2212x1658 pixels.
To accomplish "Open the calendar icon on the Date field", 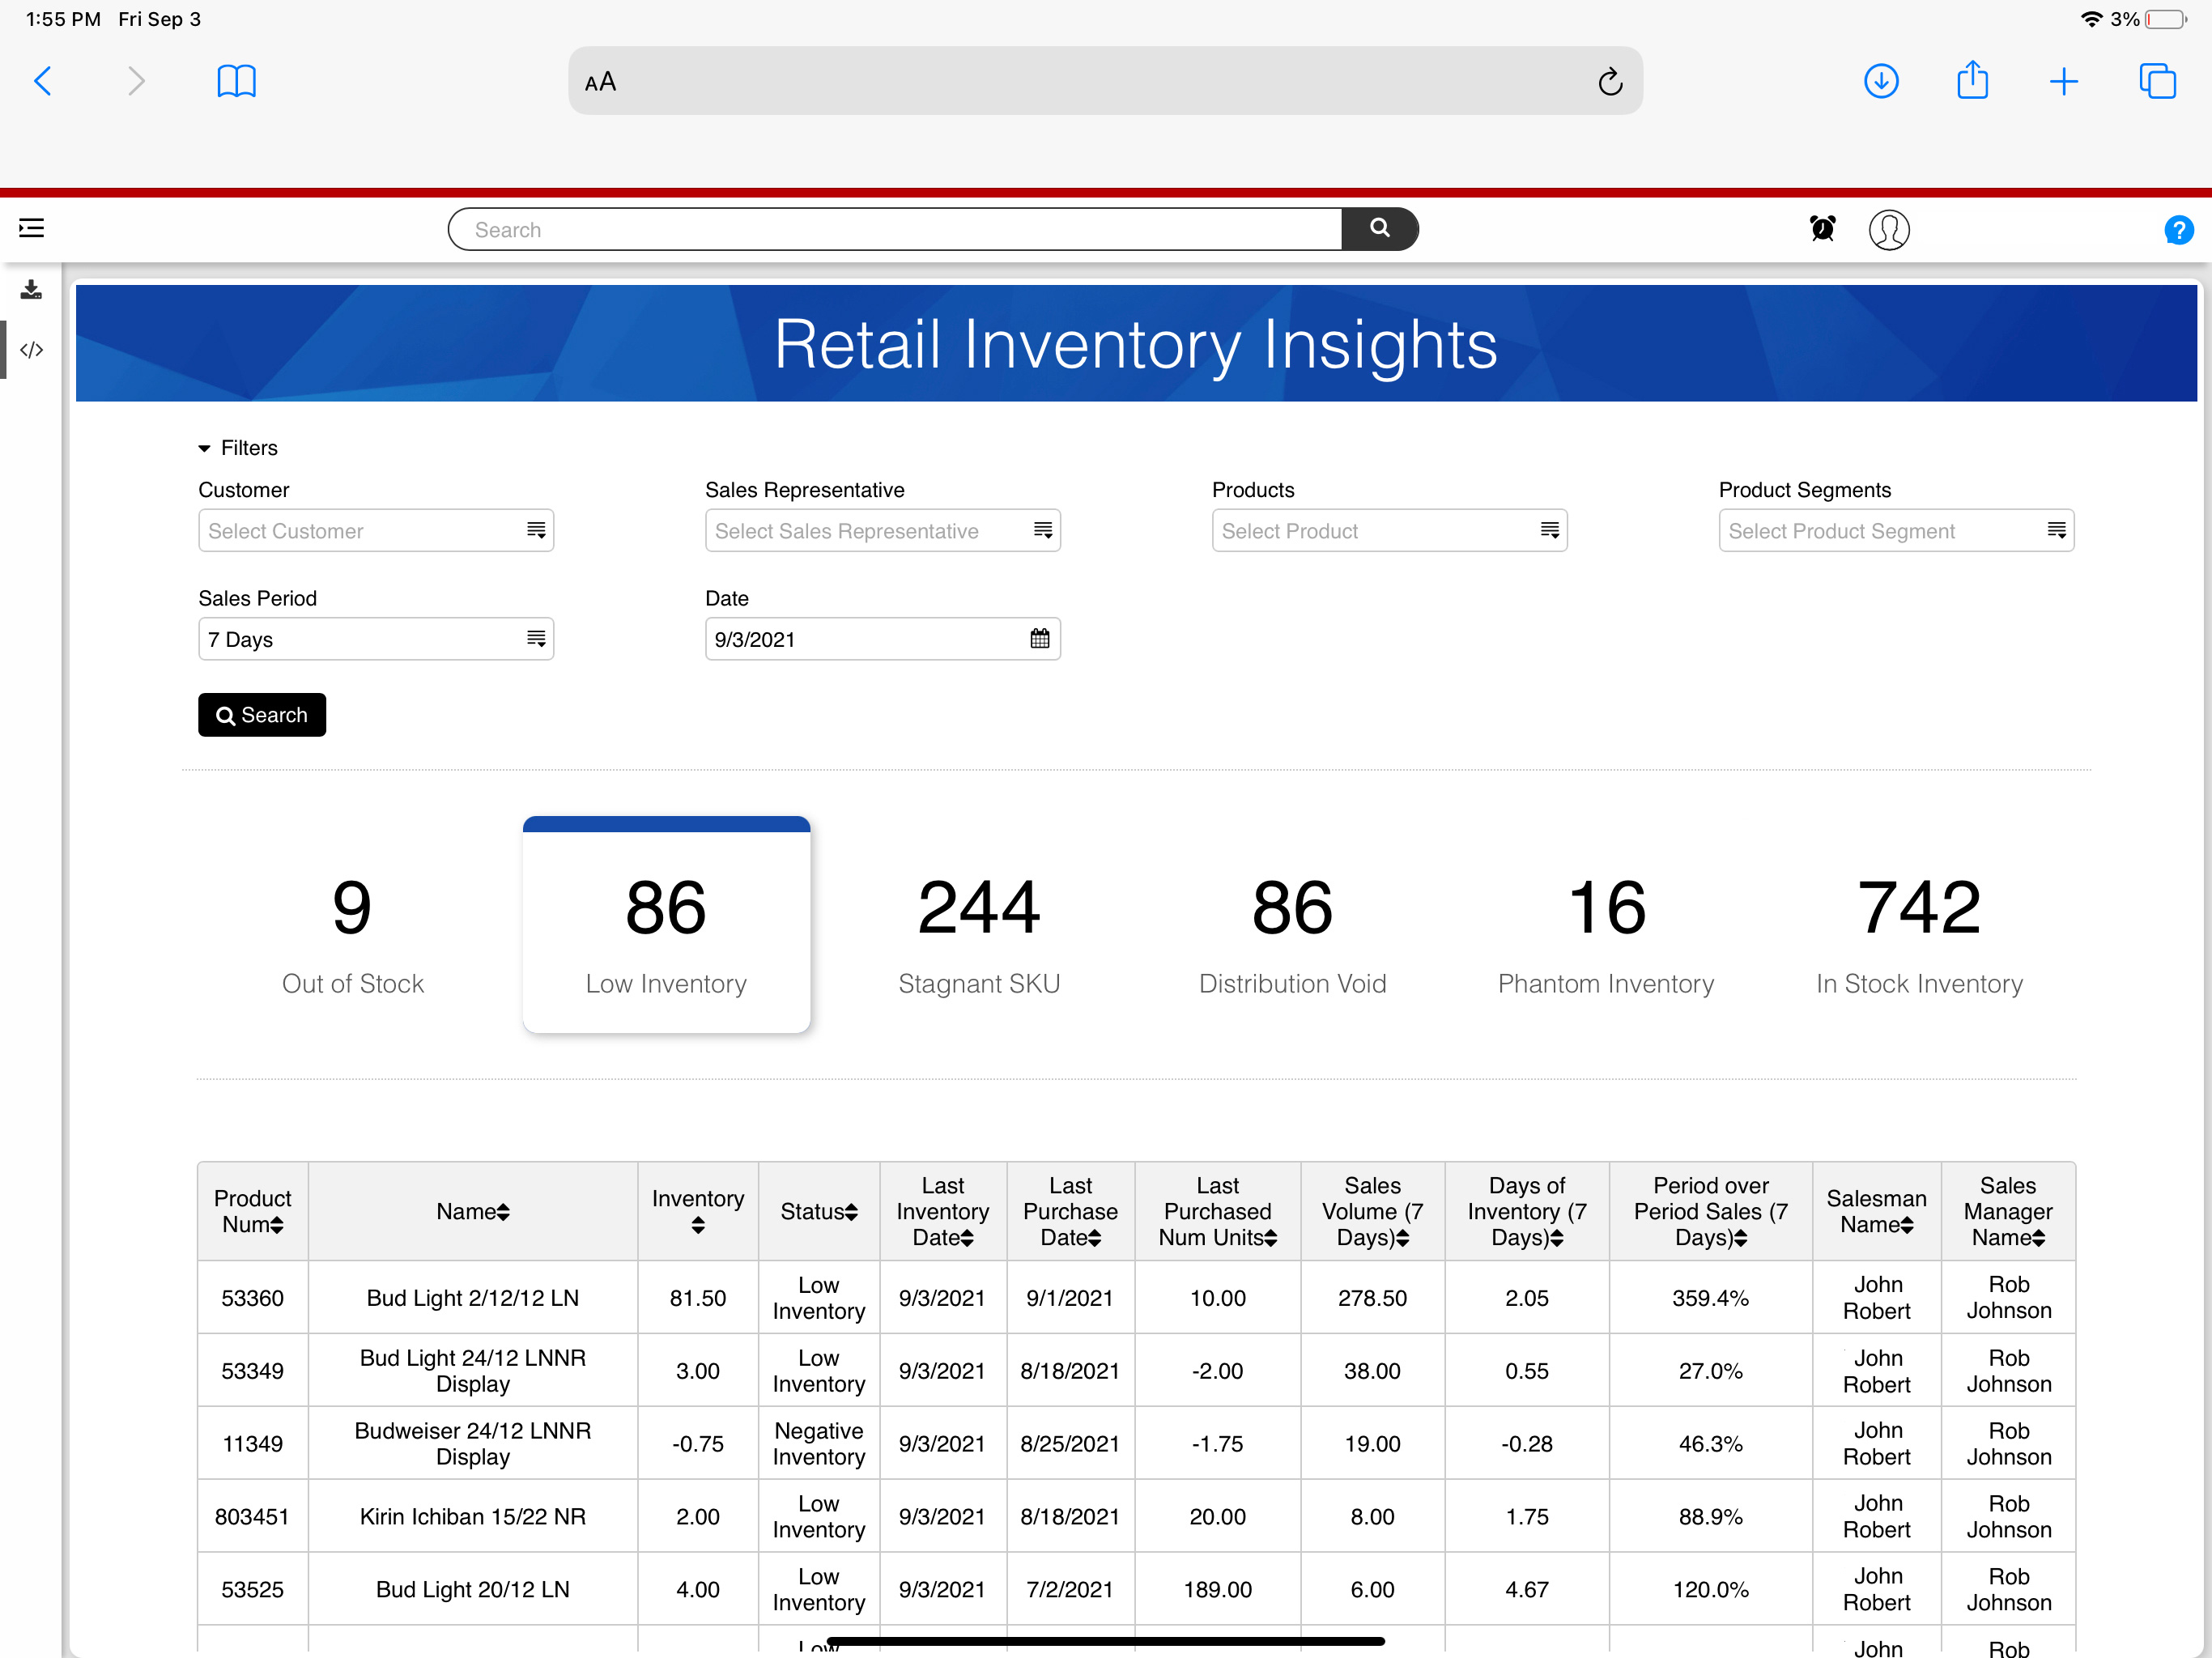I will [1038, 638].
